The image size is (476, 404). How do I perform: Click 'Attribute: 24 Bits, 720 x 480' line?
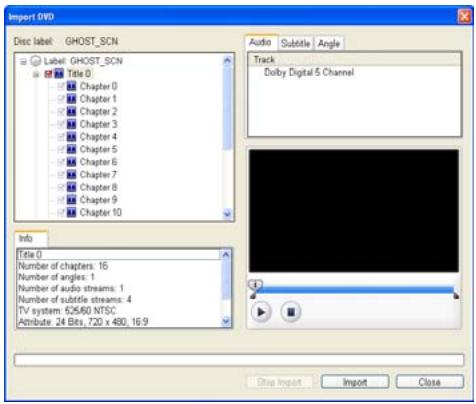[x=83, y=322]
